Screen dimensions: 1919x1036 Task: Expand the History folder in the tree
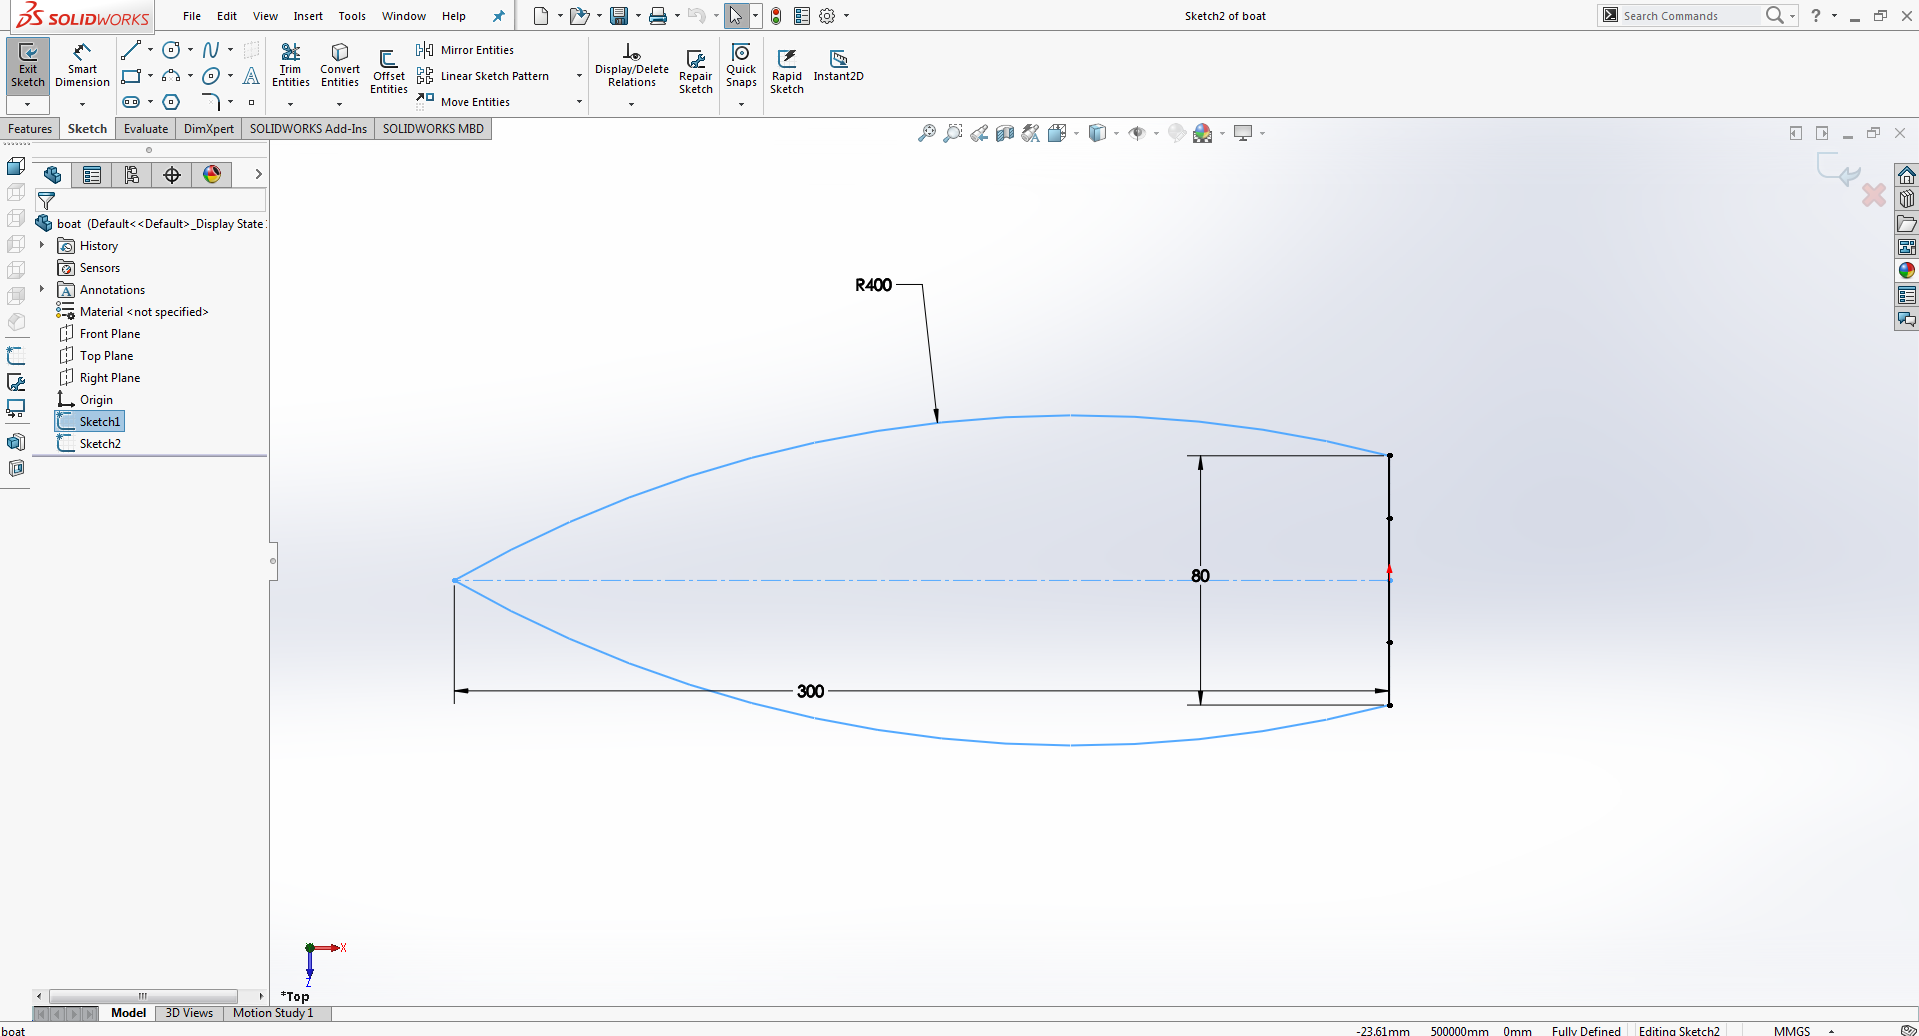point(42,245)
